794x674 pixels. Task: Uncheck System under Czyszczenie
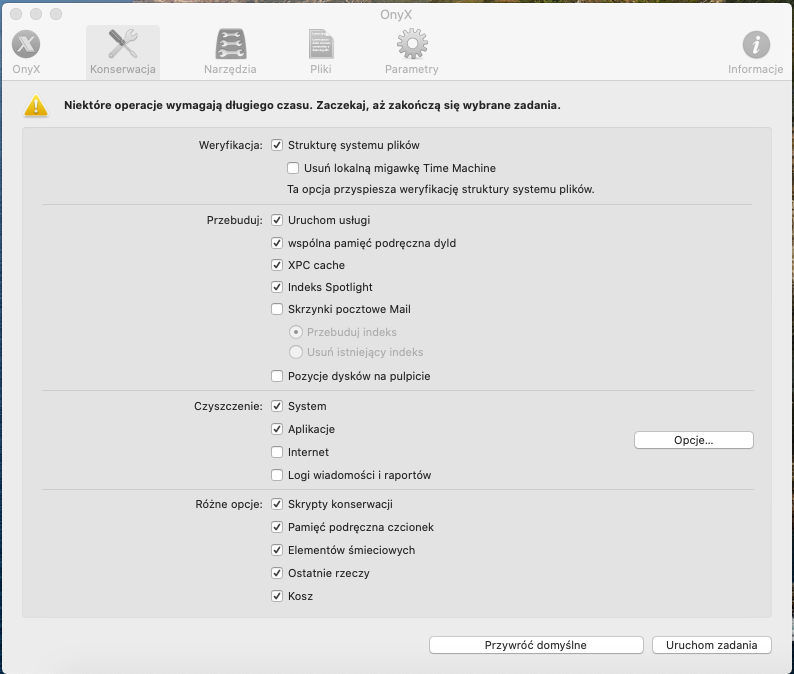click(x=277, y=406)
